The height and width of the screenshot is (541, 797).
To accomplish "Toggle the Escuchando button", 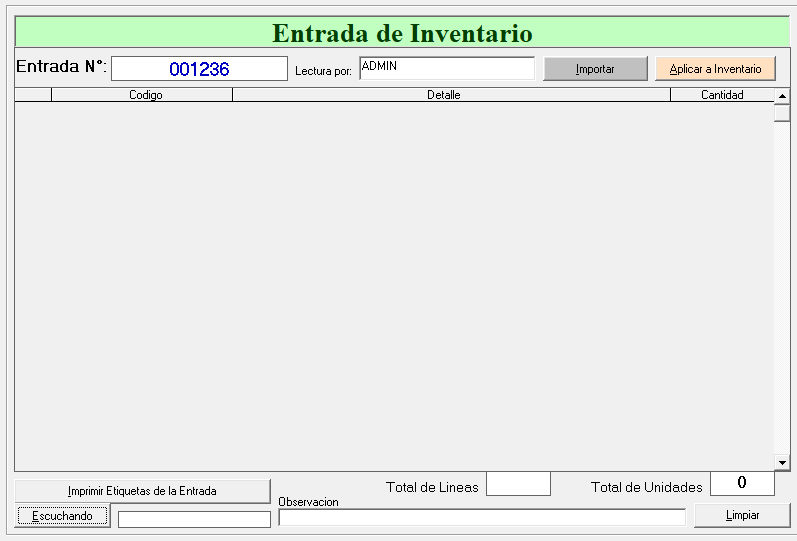I will point(63,516).
